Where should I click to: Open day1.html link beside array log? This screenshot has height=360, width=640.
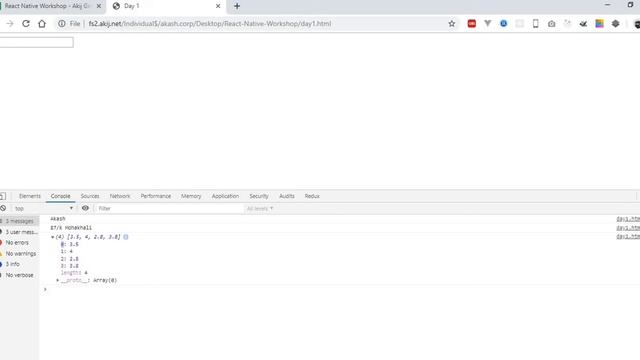628,236
